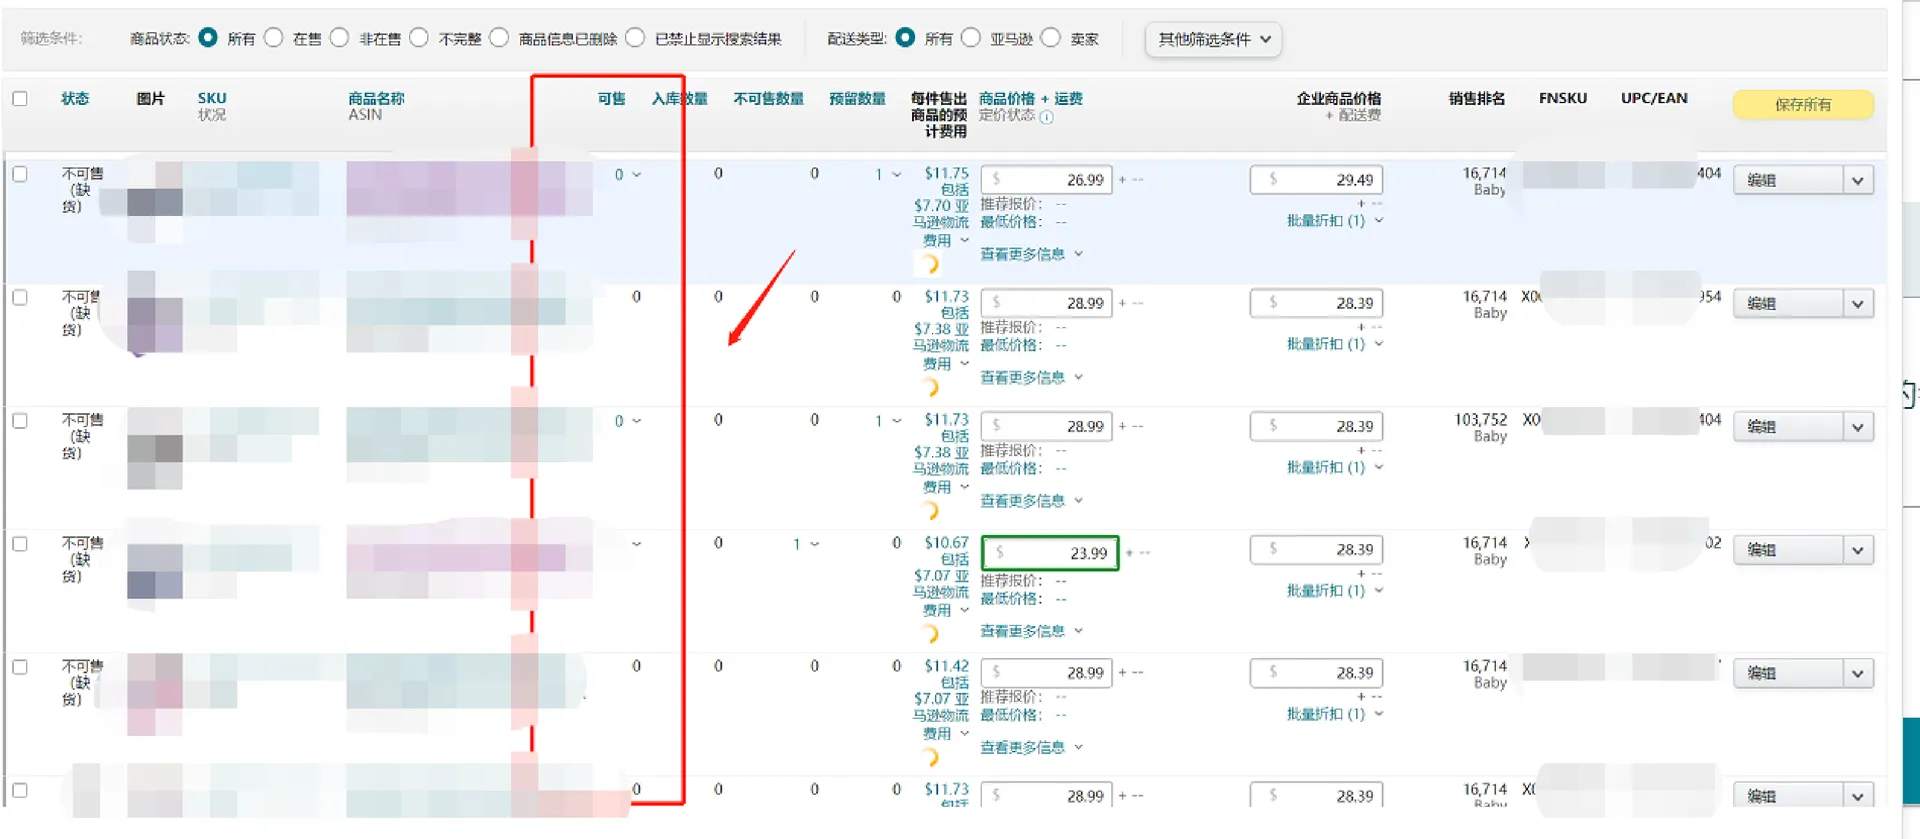Open the arrow beside 编辑 in the $11.42 fee row
Image resolution: width=1920 pixels, height=839 pixels.
coord(1858,673)
